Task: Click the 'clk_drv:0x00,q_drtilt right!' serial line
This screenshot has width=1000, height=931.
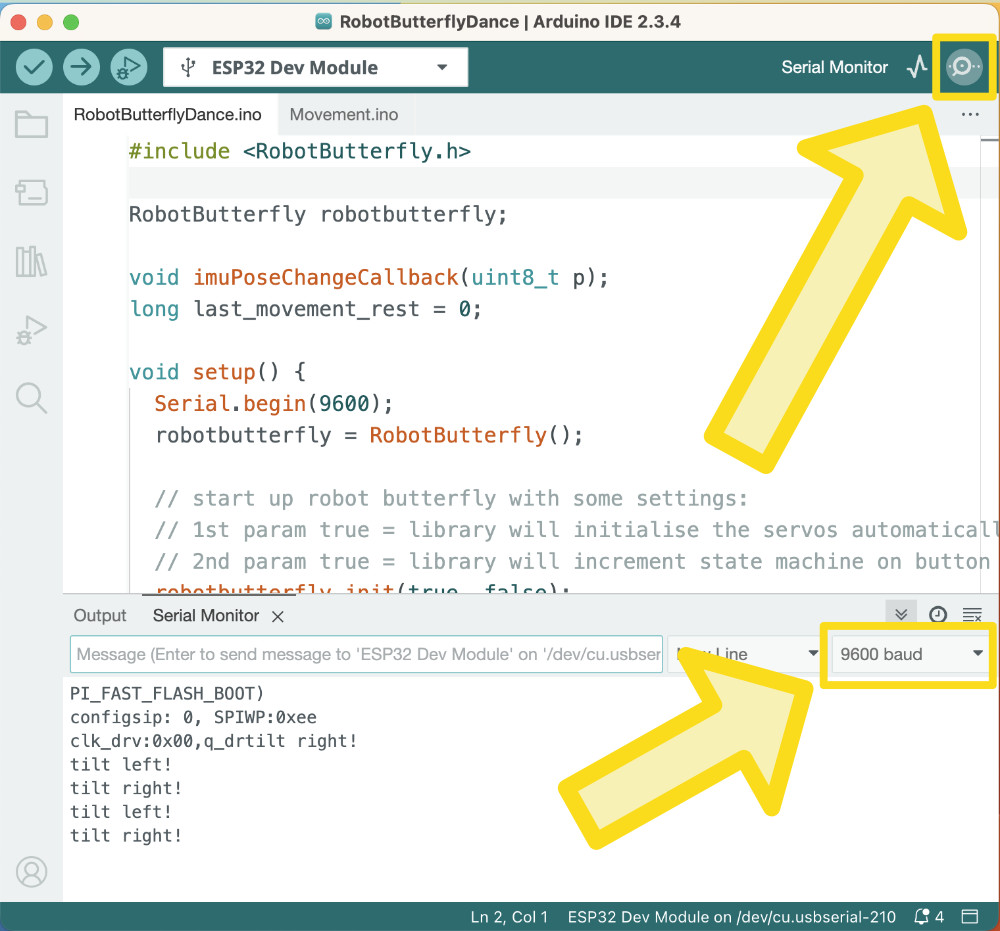Action: click(214, 740)
